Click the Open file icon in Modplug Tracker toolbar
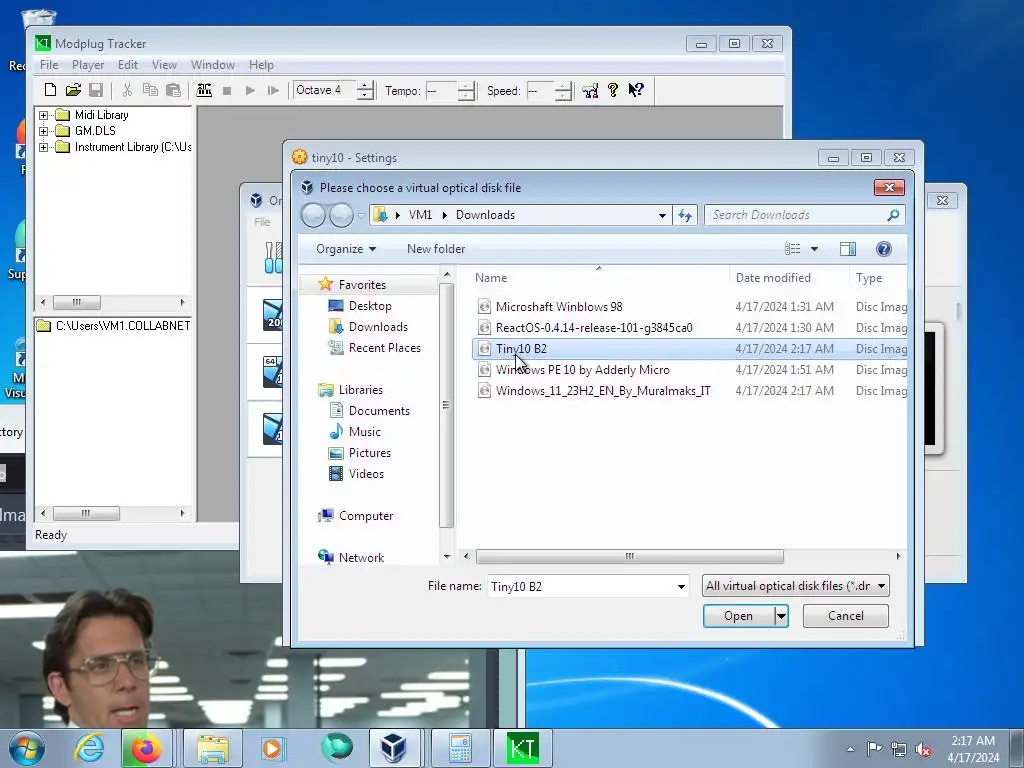Viewport: 1024px width, 768px height. coord(73,90)
